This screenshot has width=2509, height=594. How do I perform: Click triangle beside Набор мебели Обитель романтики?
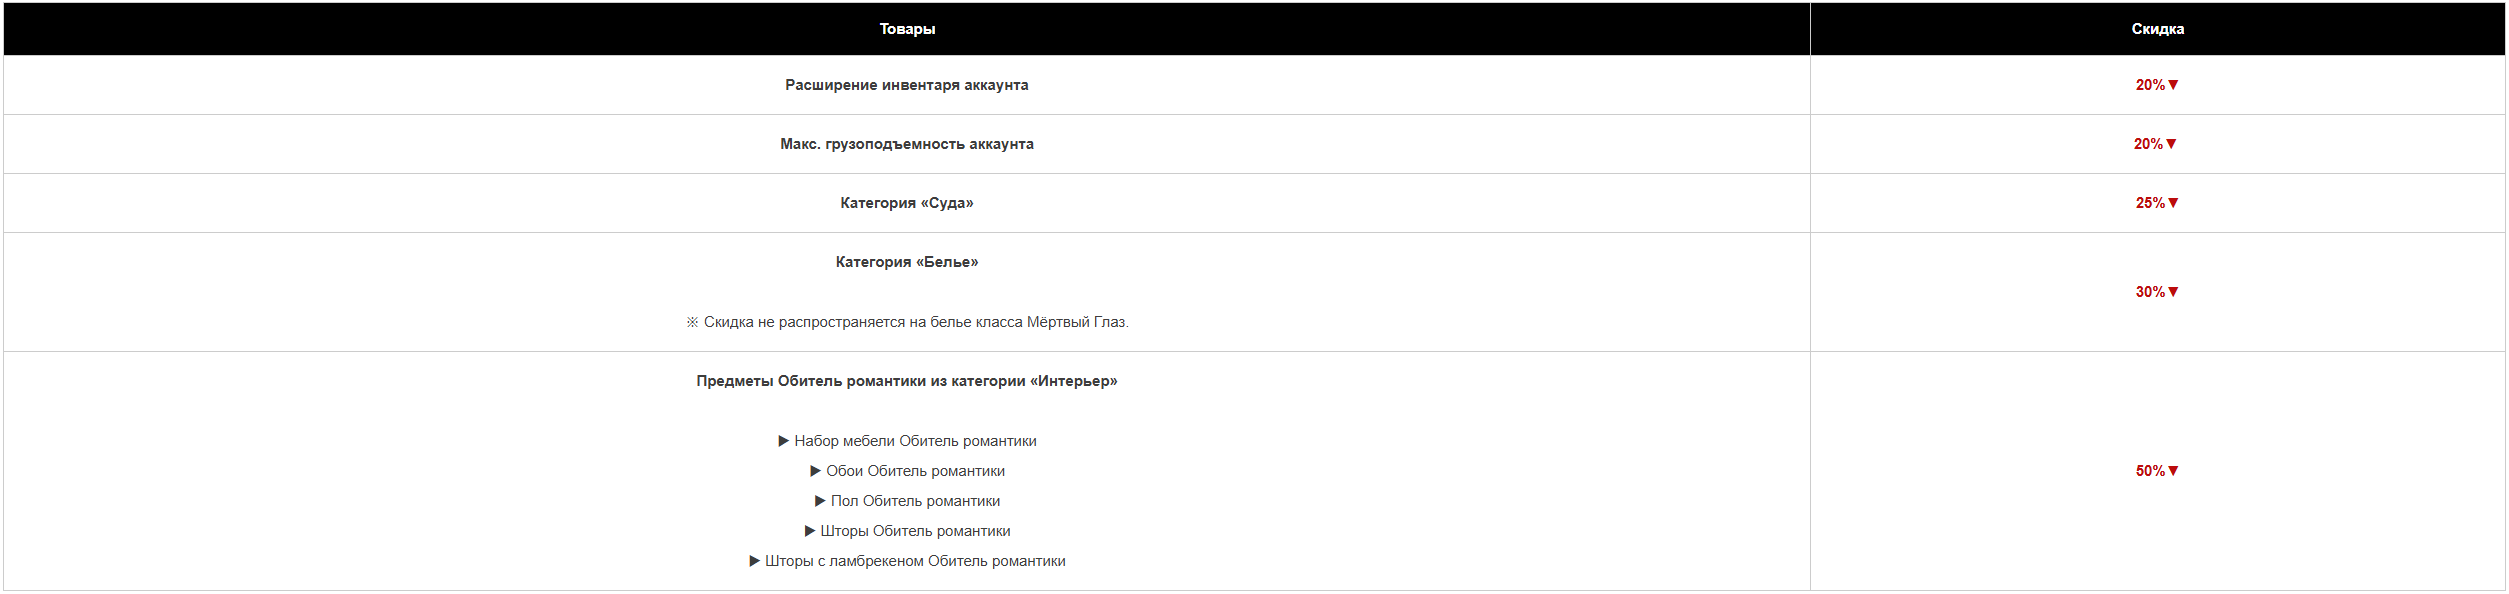784,441
